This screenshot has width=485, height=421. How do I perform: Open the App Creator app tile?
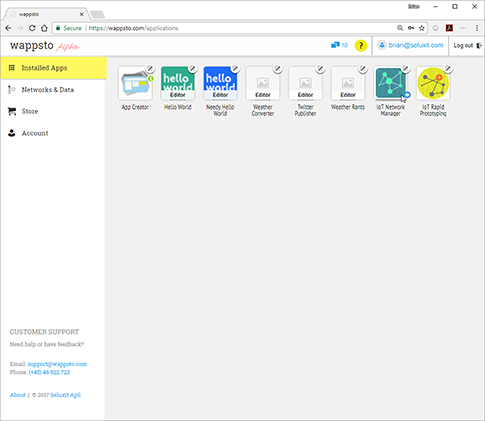pyautogui.click(x=135, y=83)
